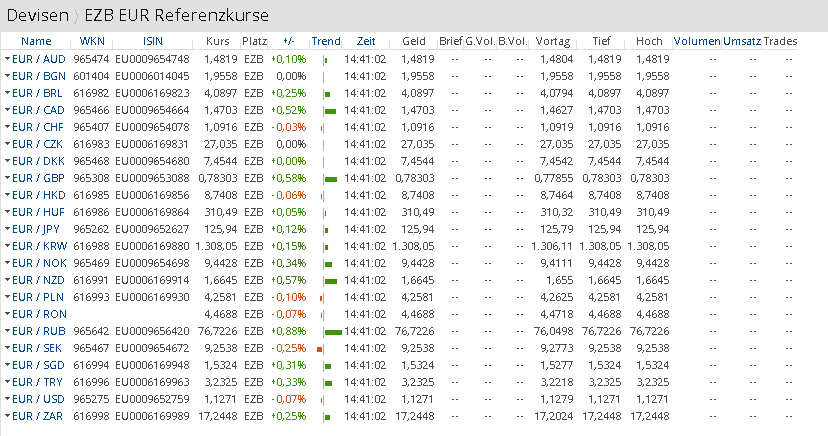Sort table by Umsatz column
The image size is (828, 436).
[x=741, y=41]
